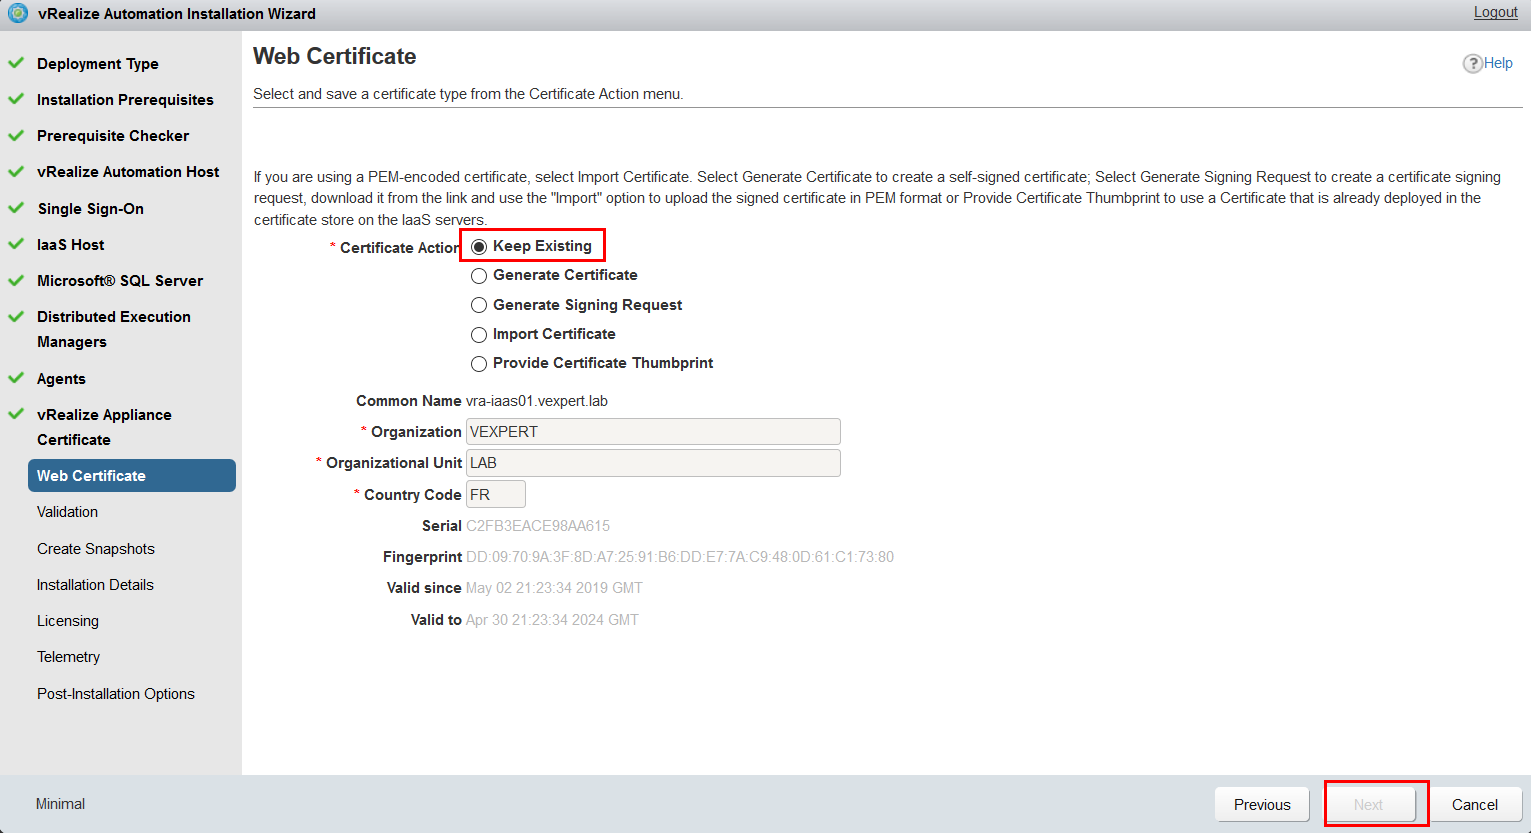This screenshot has width=1531, height=833.
Task: Open the Installation Details step
Action: point(95,585)
